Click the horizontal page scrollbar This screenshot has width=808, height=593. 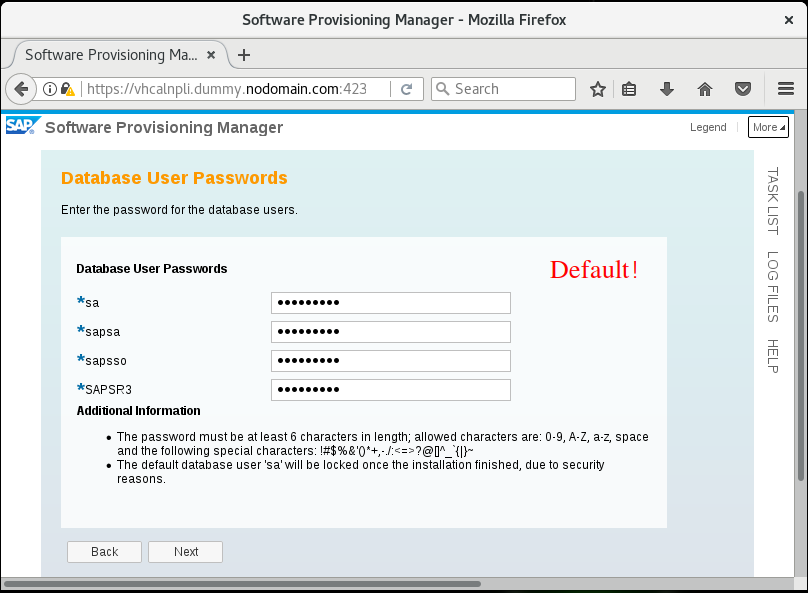242,584
